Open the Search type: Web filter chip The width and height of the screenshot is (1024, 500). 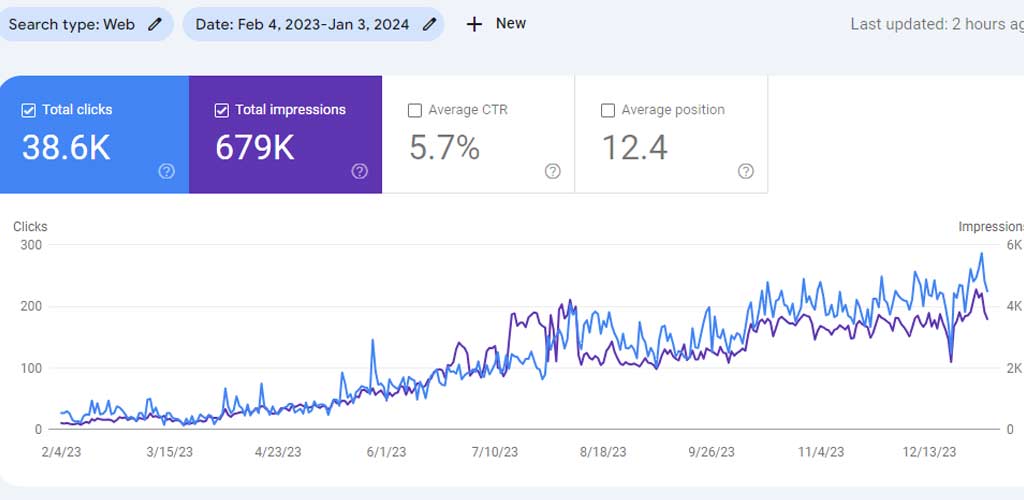pyautogui.click(x=84, y=25)
